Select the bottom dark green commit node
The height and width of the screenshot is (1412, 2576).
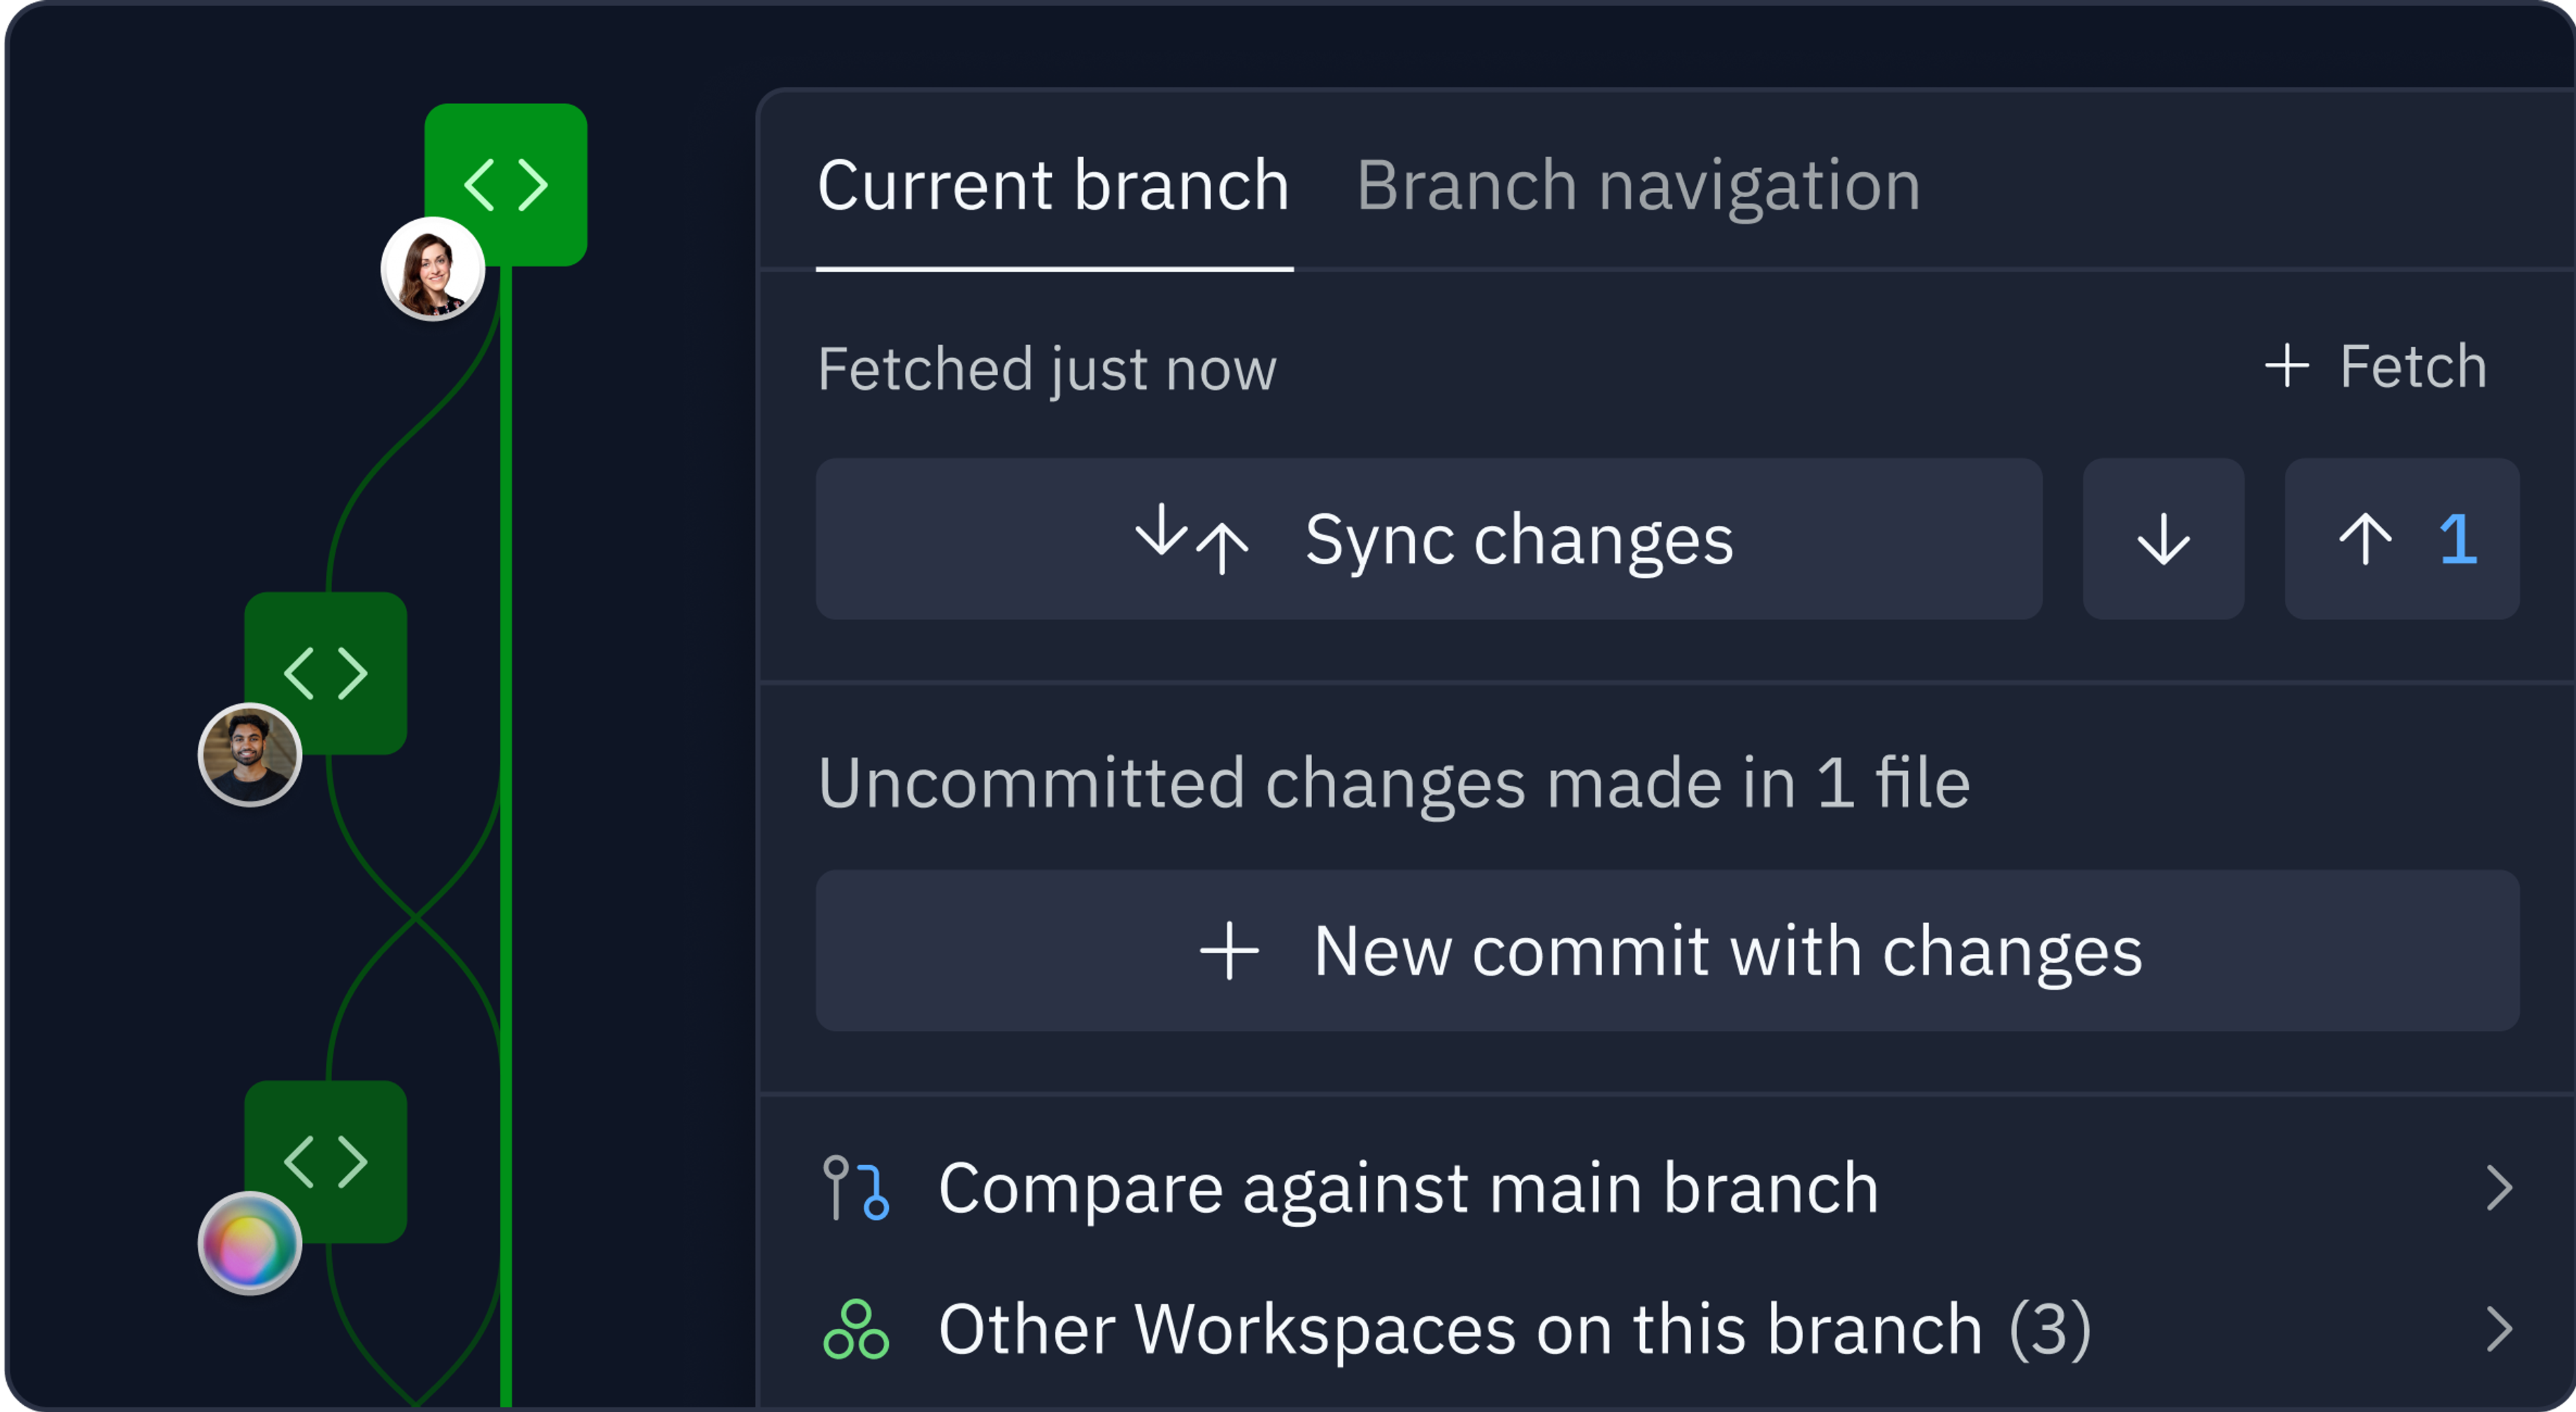click(326, 1161)
